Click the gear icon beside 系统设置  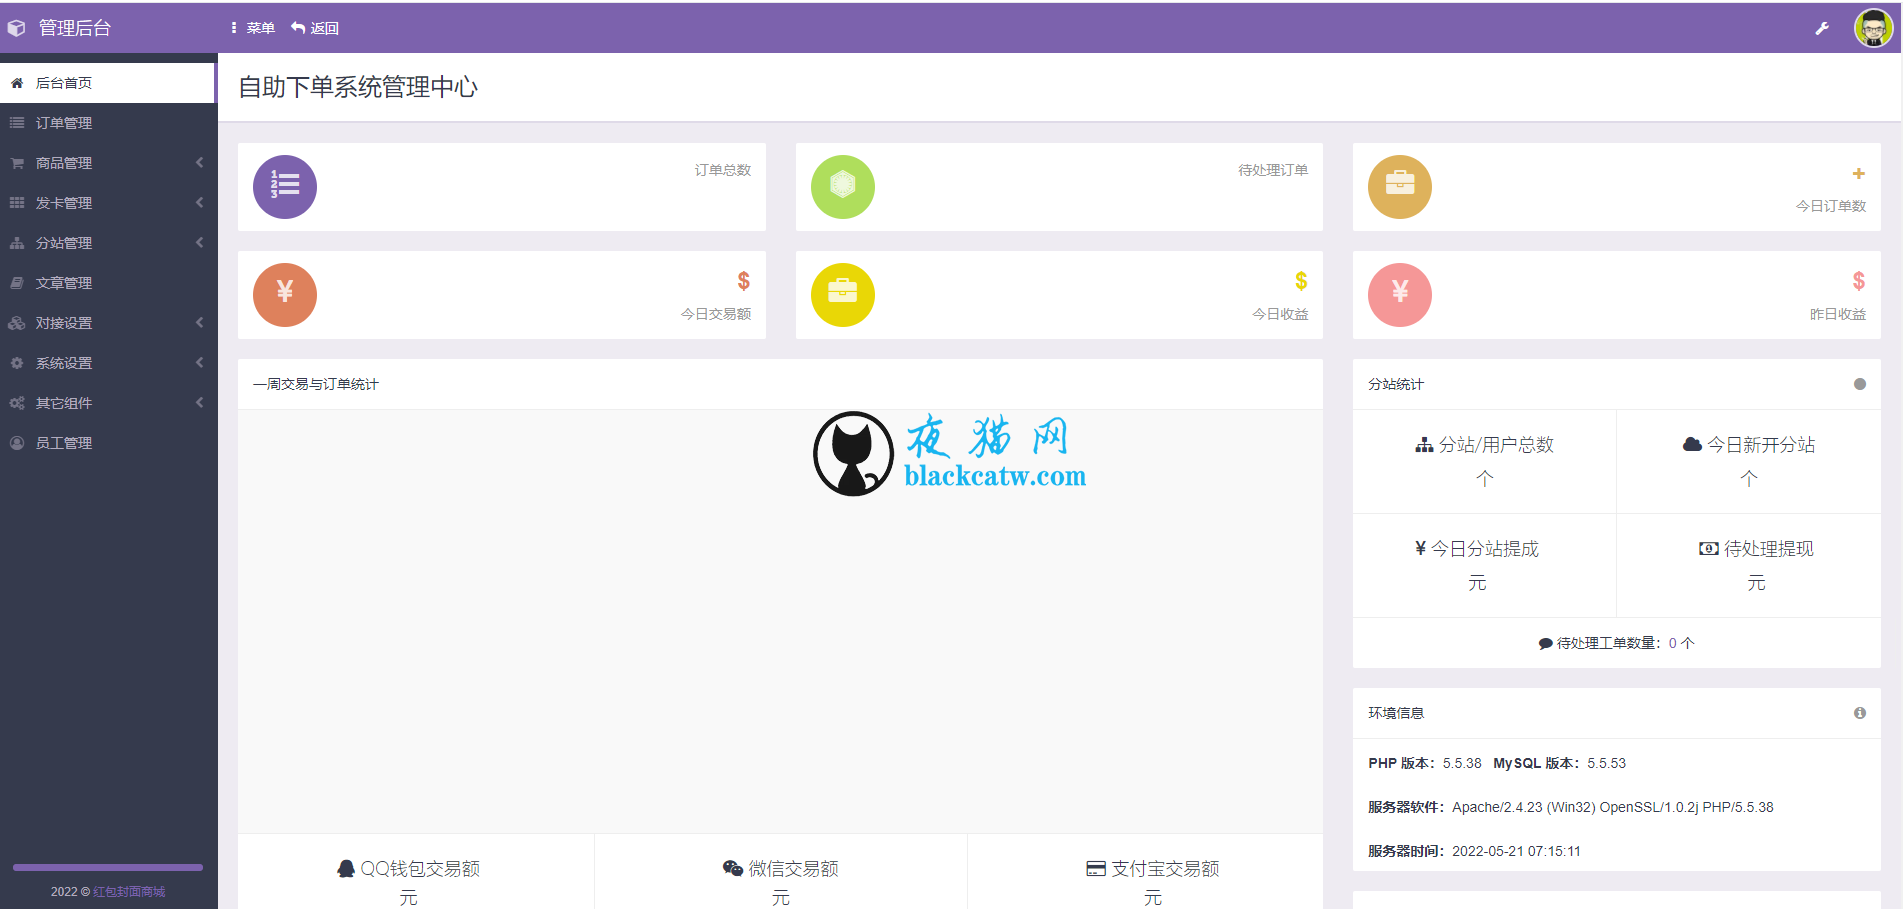click(17, 363)
